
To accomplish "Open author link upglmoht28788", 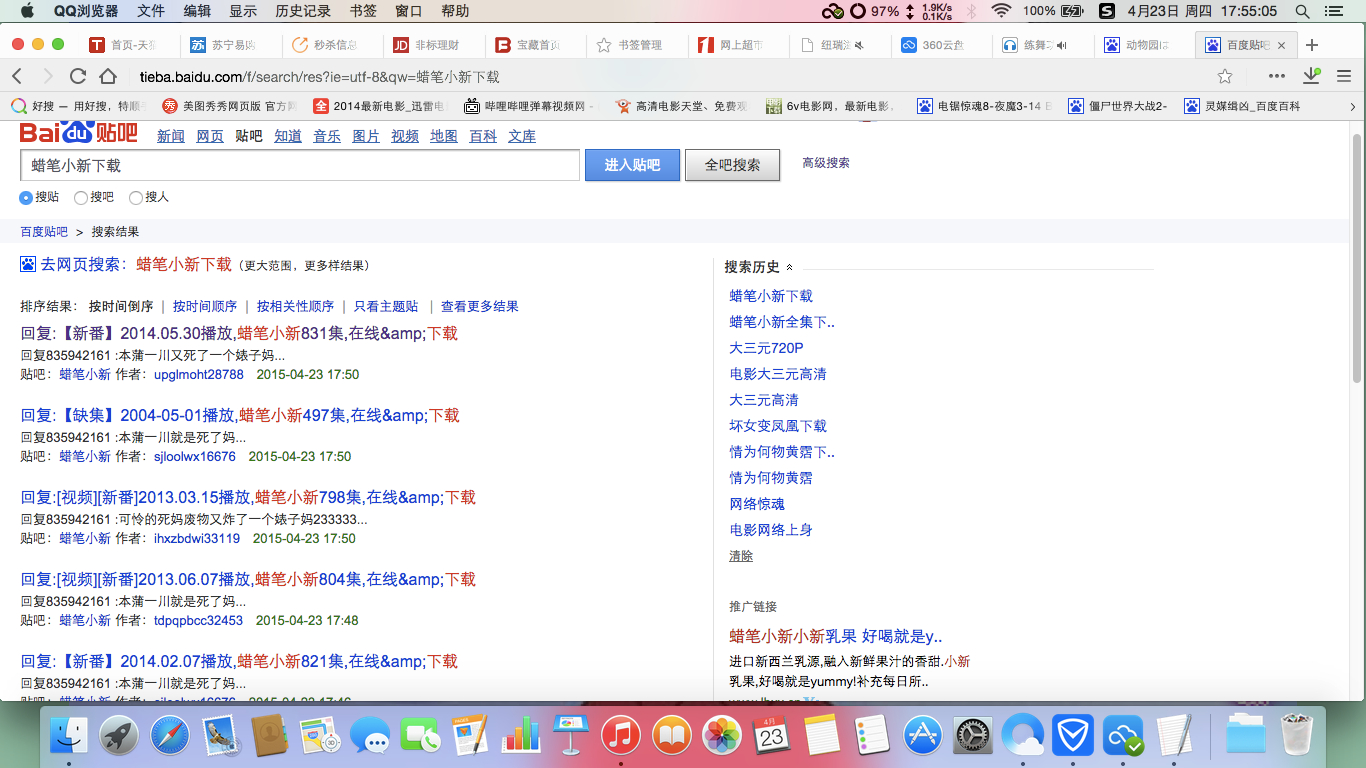I will tap(199, 375).
